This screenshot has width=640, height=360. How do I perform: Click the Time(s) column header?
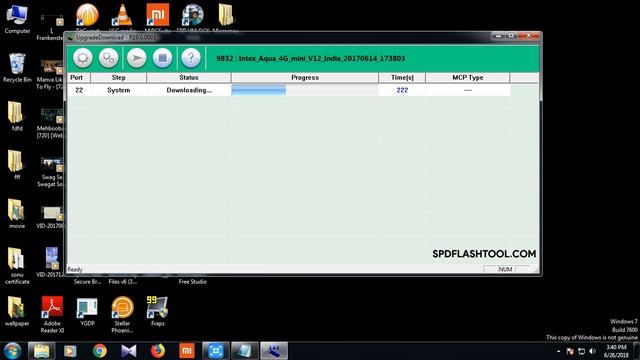pos(402,78)
